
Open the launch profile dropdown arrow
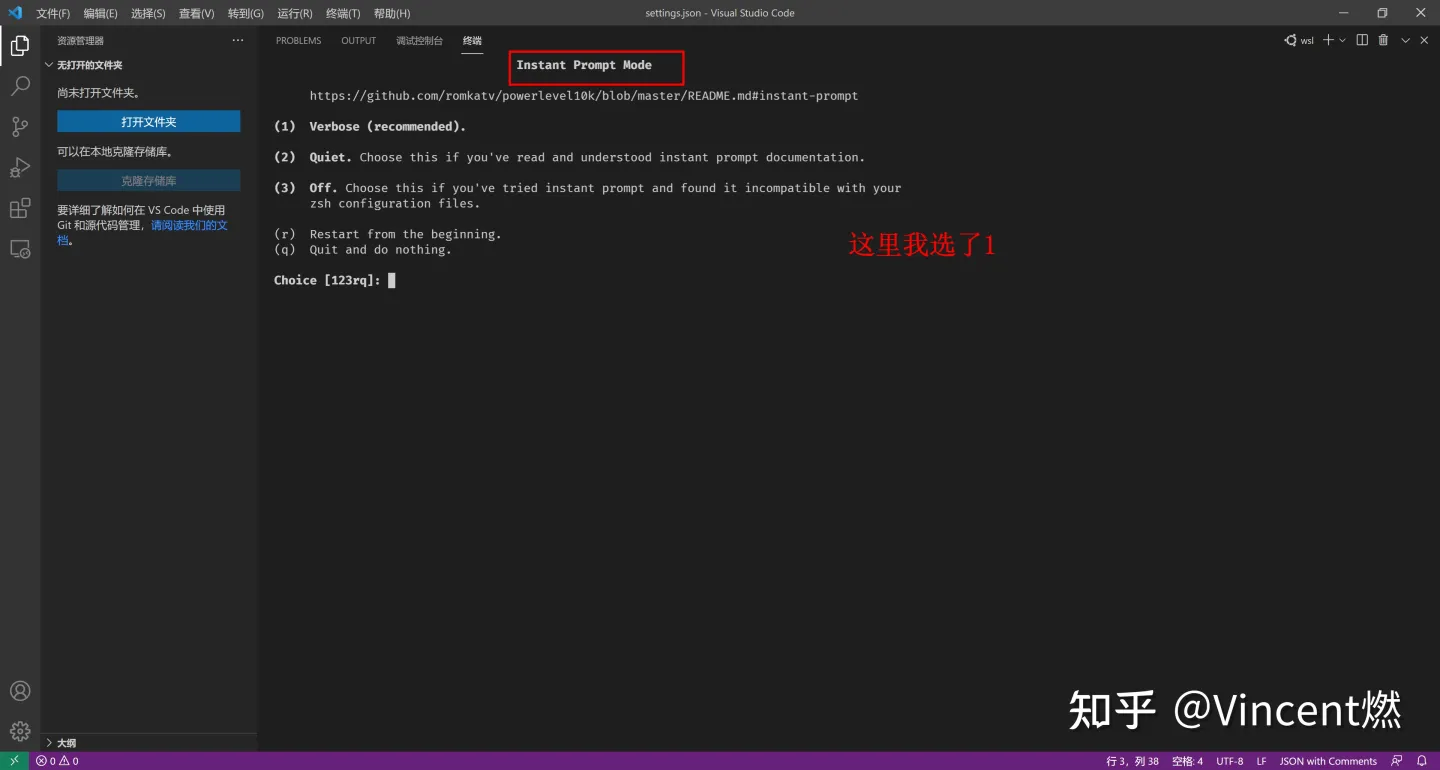click(x=1342, y=40)
